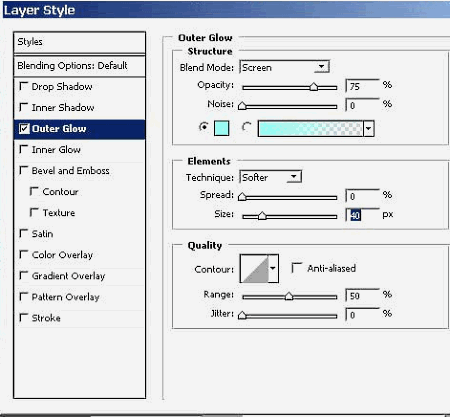
Task: Click the Noise slider handle
Action: pos(242,106)
